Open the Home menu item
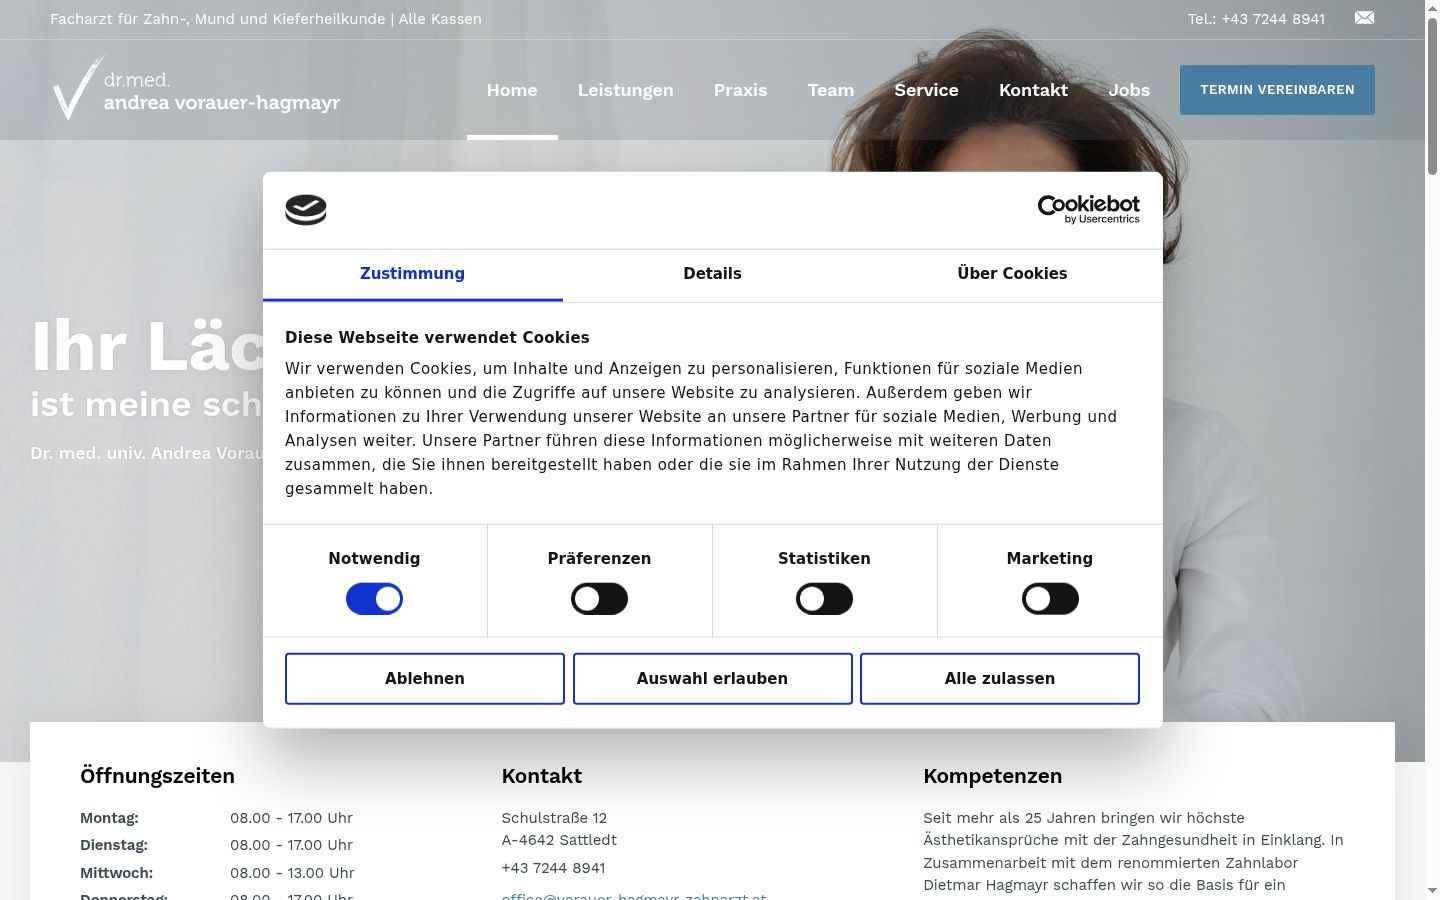Image resolution: width=1440 pixels, height=900 pixels. (x=512, y=90)
